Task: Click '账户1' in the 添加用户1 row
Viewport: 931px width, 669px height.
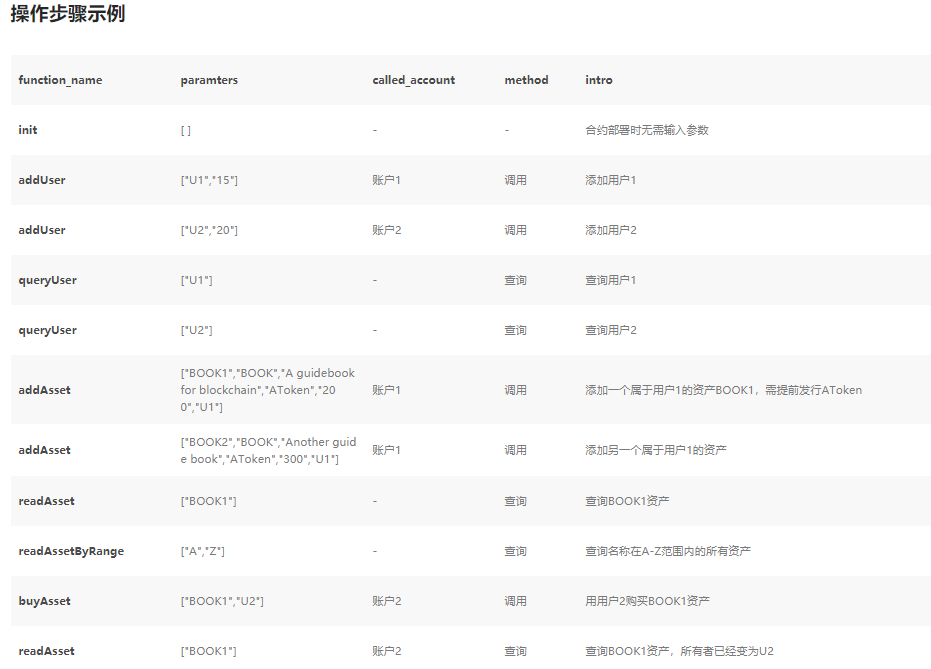Action: 387,180
